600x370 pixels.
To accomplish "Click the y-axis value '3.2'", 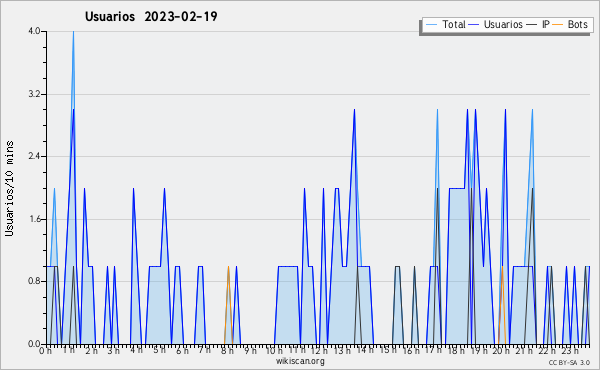I will click(34, 94).
